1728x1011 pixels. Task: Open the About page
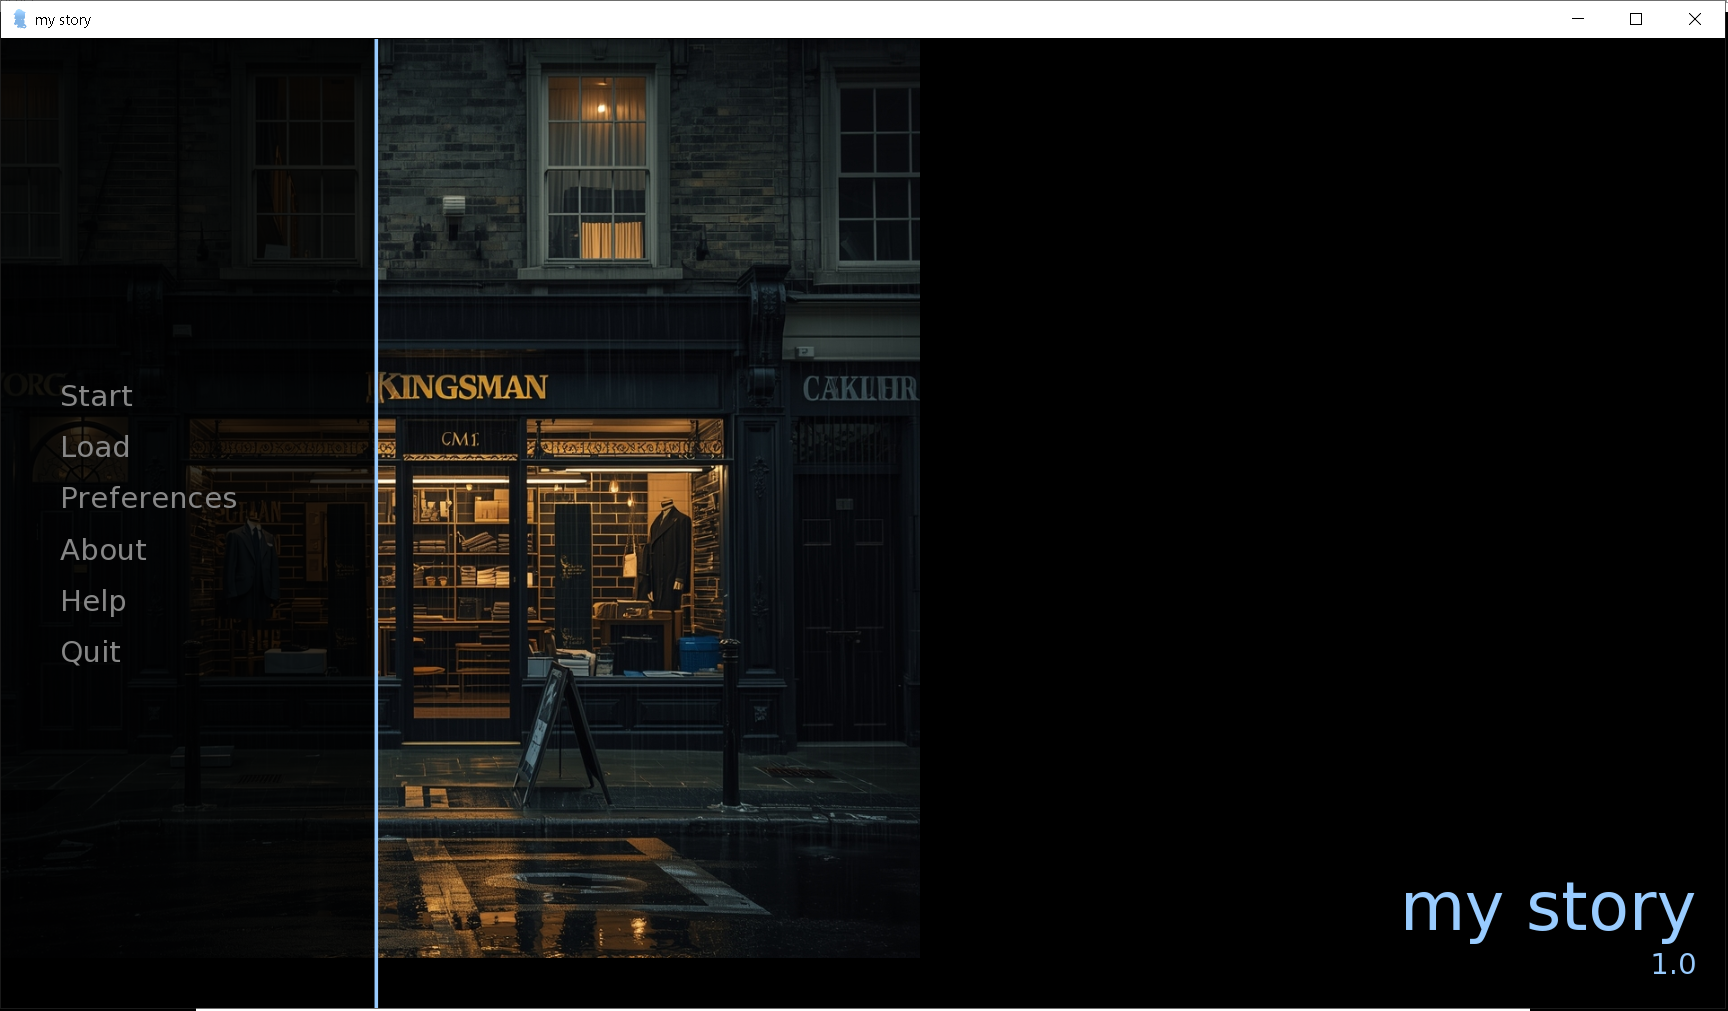coord(103,550)
